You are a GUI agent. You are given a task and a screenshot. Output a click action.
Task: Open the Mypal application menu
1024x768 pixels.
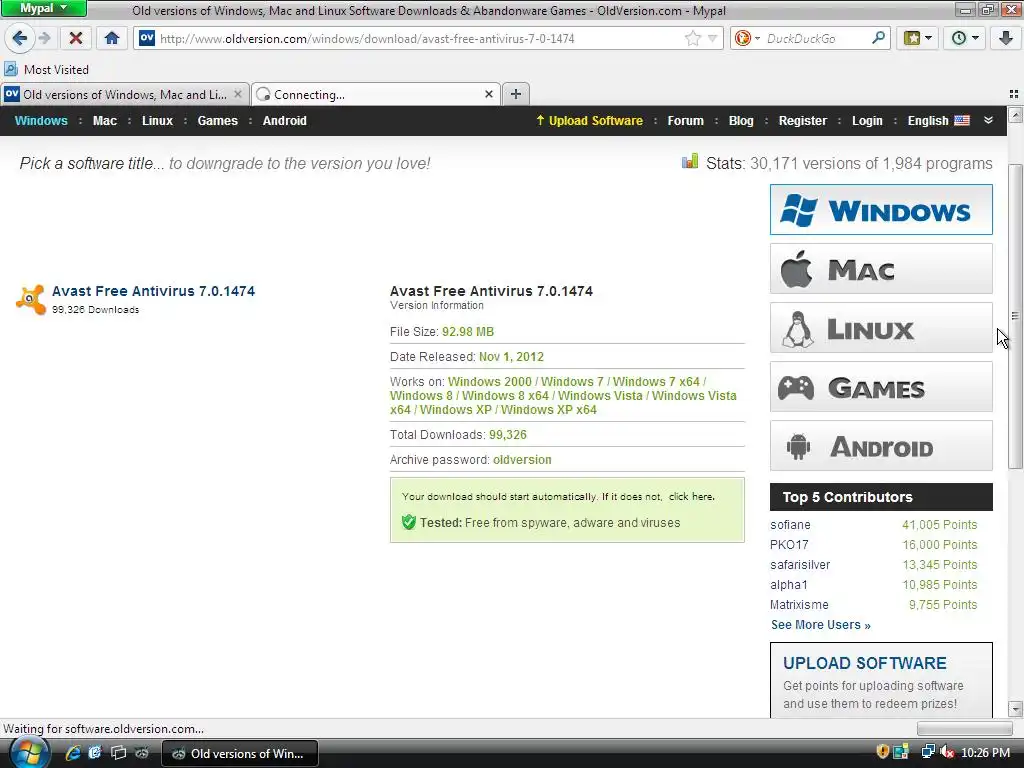click(x=43, y=8)
